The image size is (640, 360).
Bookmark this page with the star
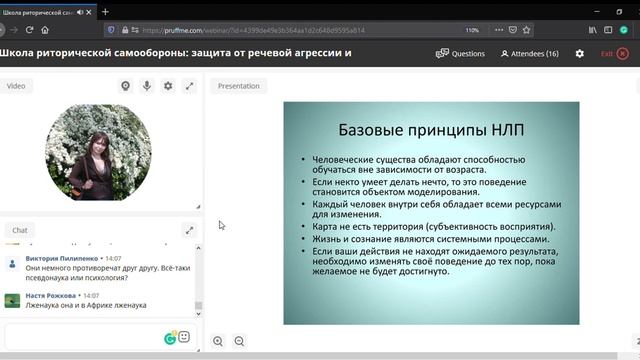527,30
